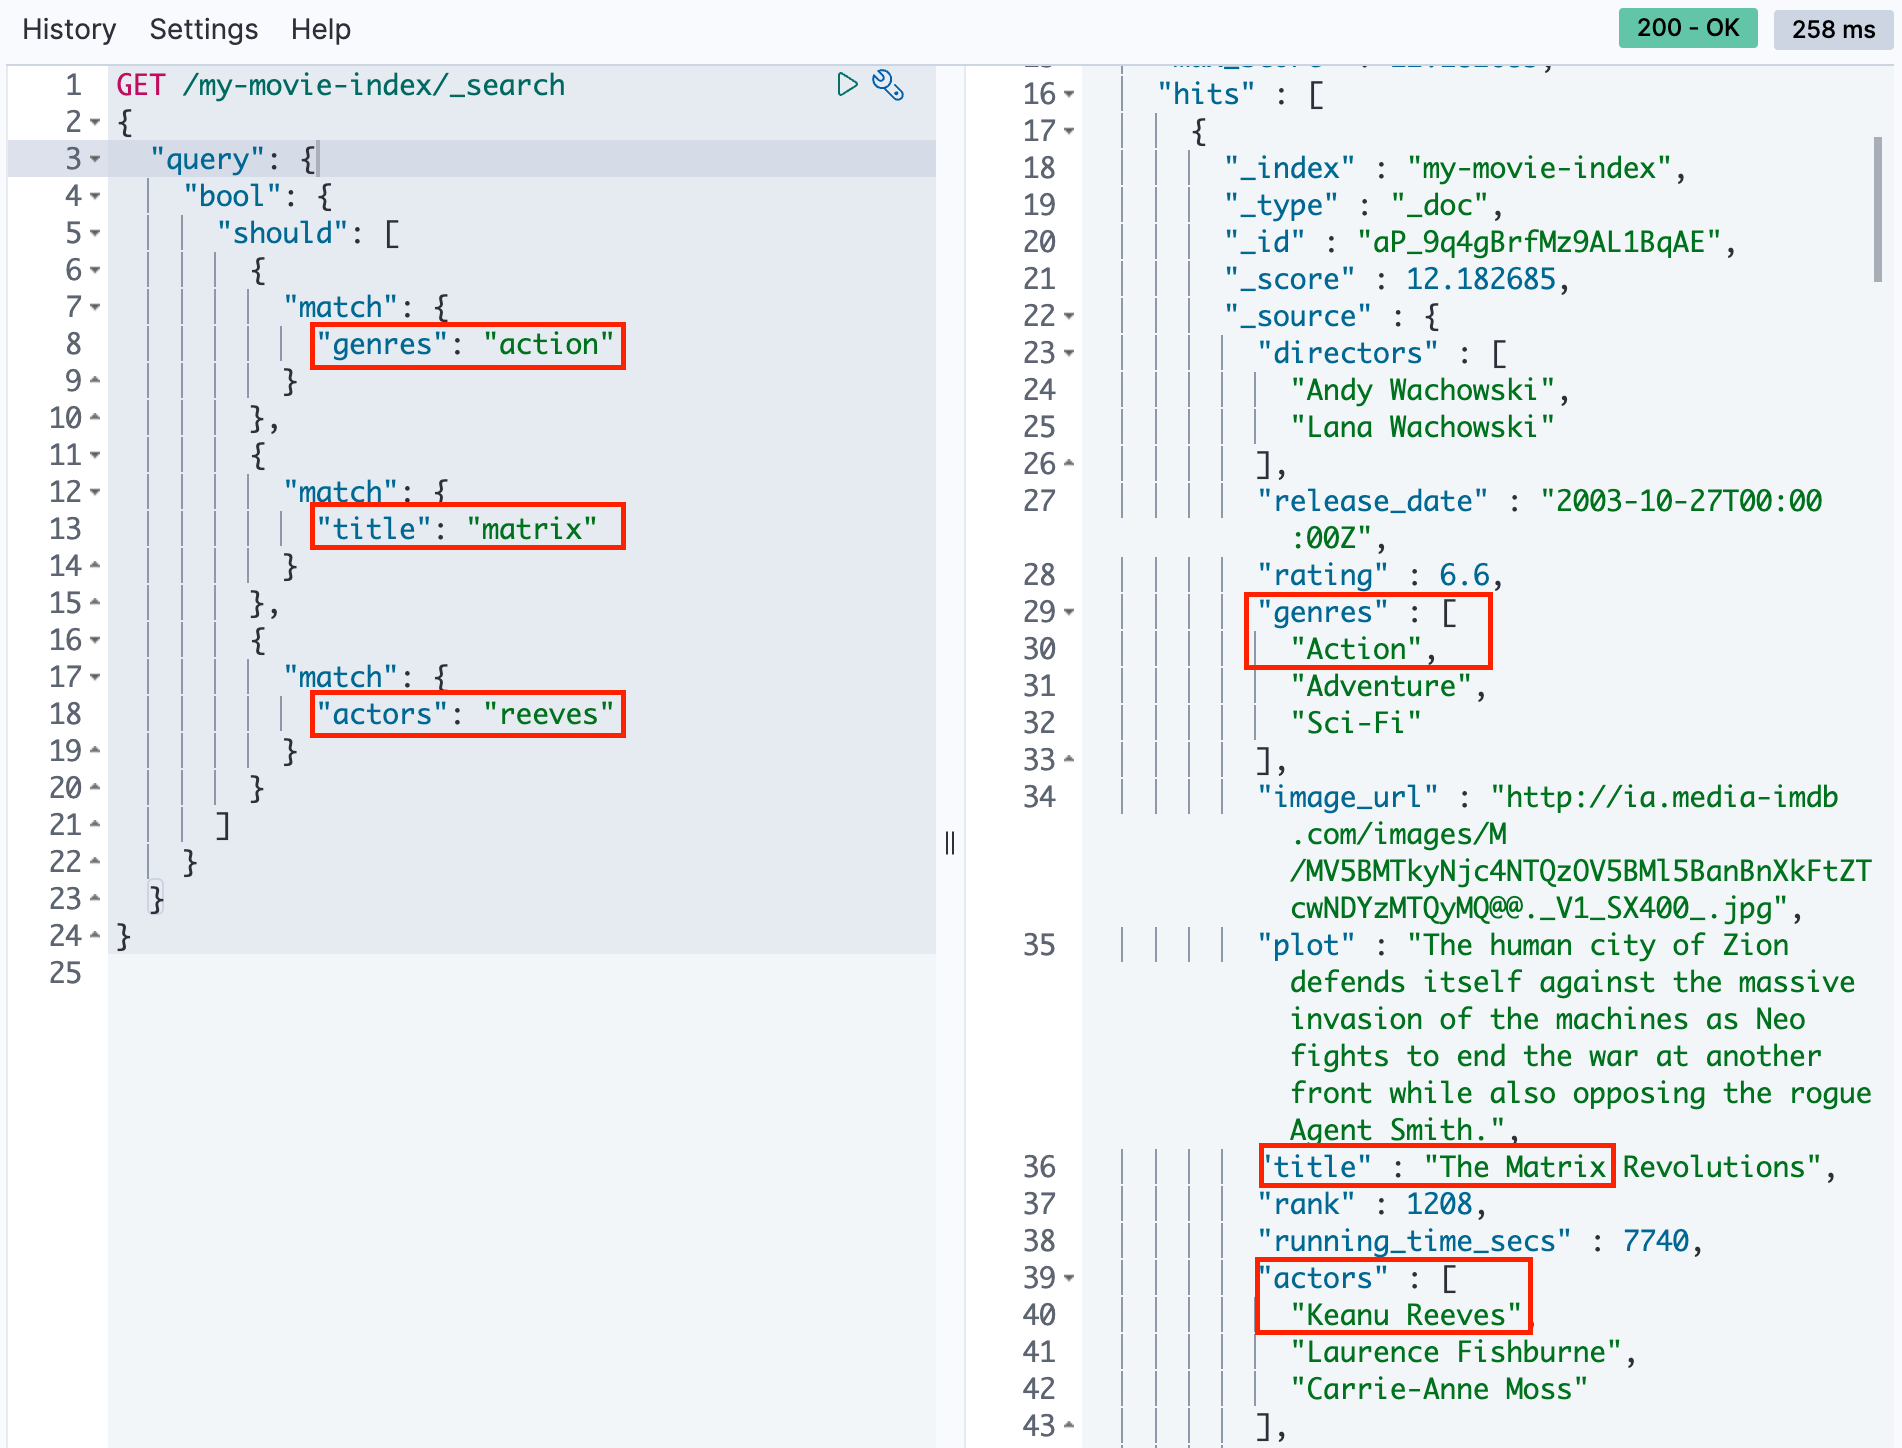This screenshot has height=1448, width=1902.
Task: Click the "rating" value 6.6
Action: [x=1464, y=575]
